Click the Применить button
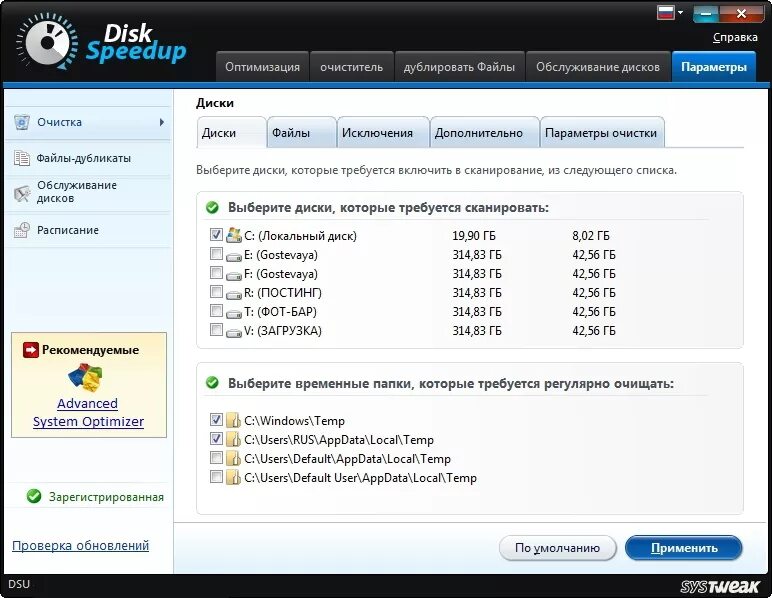The image size is (772, 598). pos(683,548)
